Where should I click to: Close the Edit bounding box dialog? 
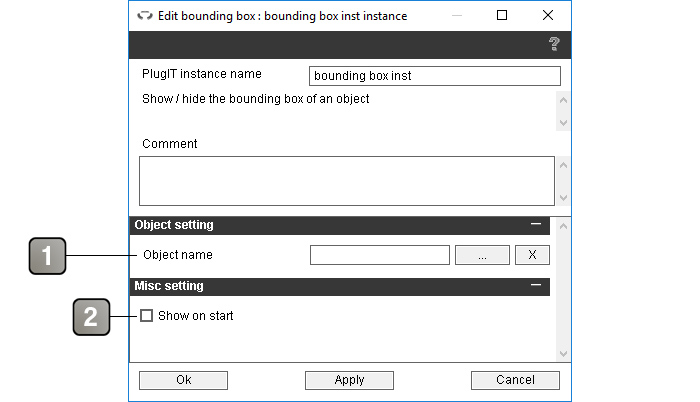548,15
